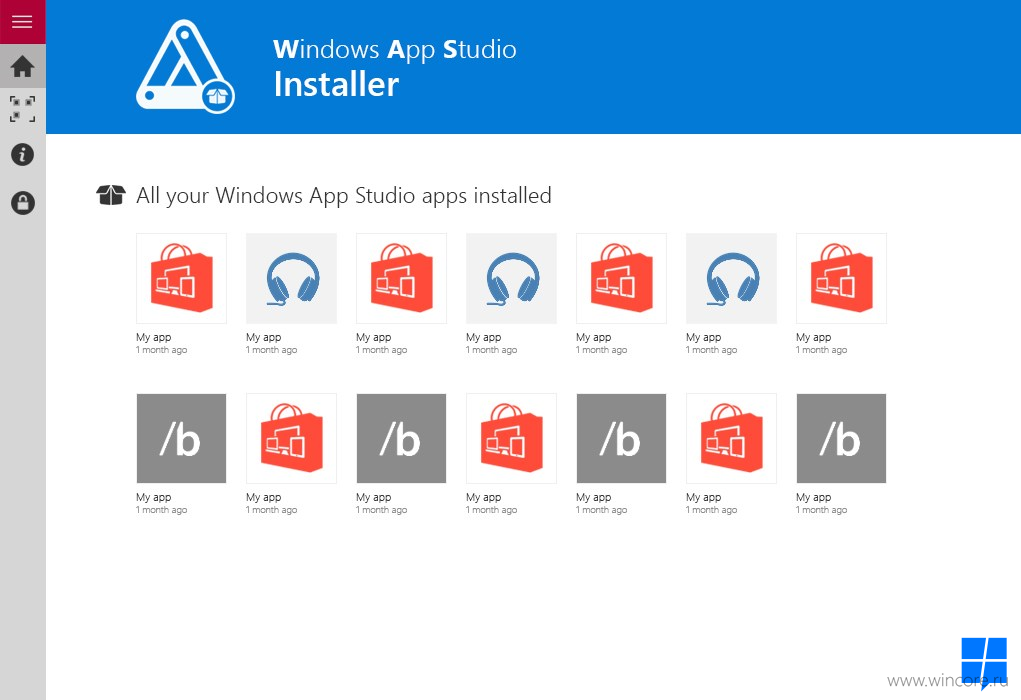Open the first red store bag app in bottom row
Viewport: 1021px width, 700px height.
click(x=291, y=438)
